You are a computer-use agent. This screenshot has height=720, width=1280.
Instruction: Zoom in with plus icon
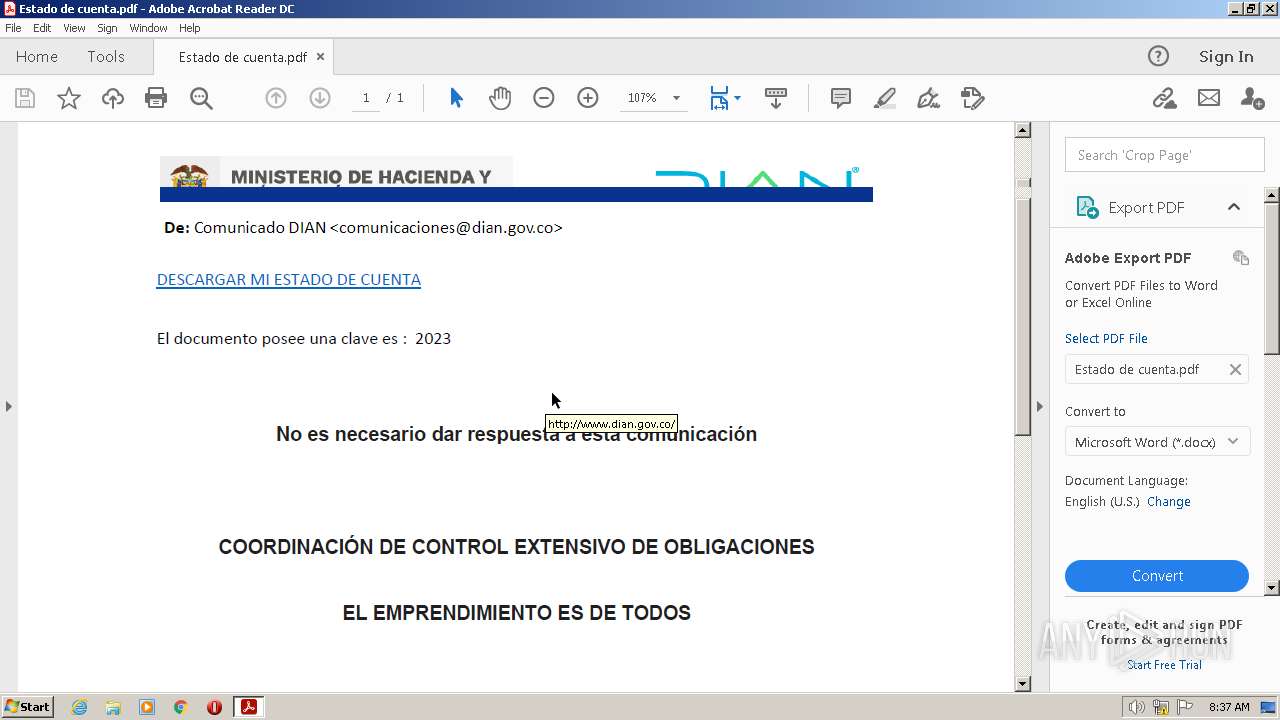point(588,98)
